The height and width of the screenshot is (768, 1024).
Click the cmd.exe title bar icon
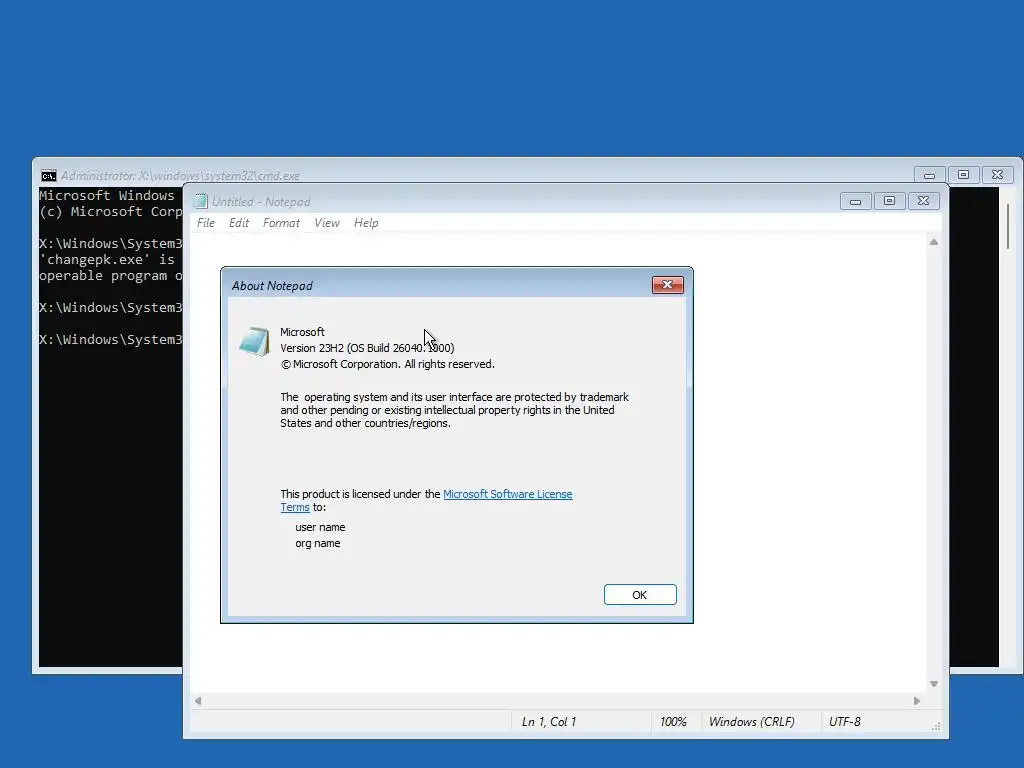coord(48,176)
